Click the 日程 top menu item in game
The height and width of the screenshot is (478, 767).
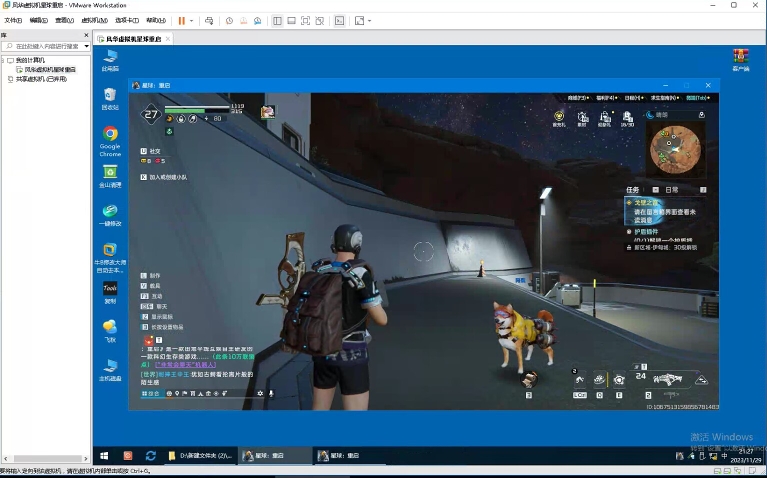click(x=633, y=98)
